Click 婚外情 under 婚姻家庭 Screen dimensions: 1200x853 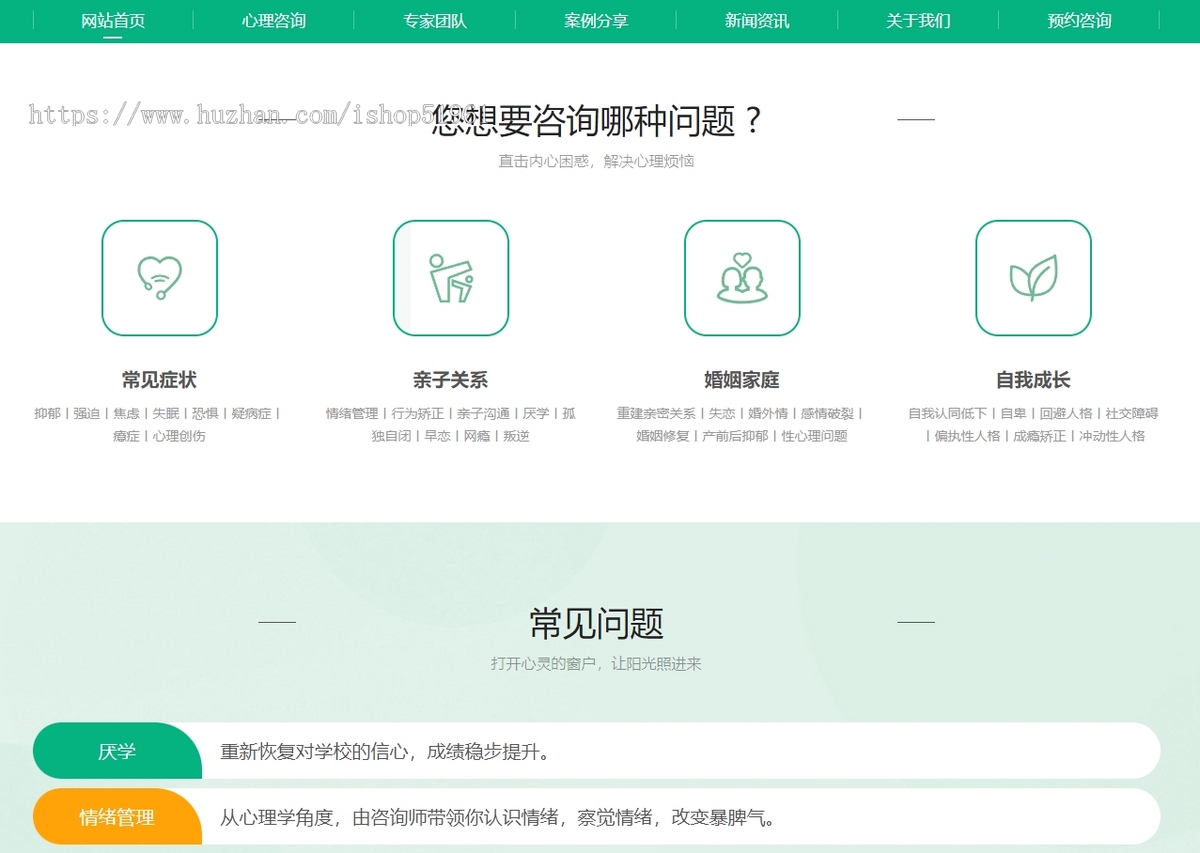768,413
